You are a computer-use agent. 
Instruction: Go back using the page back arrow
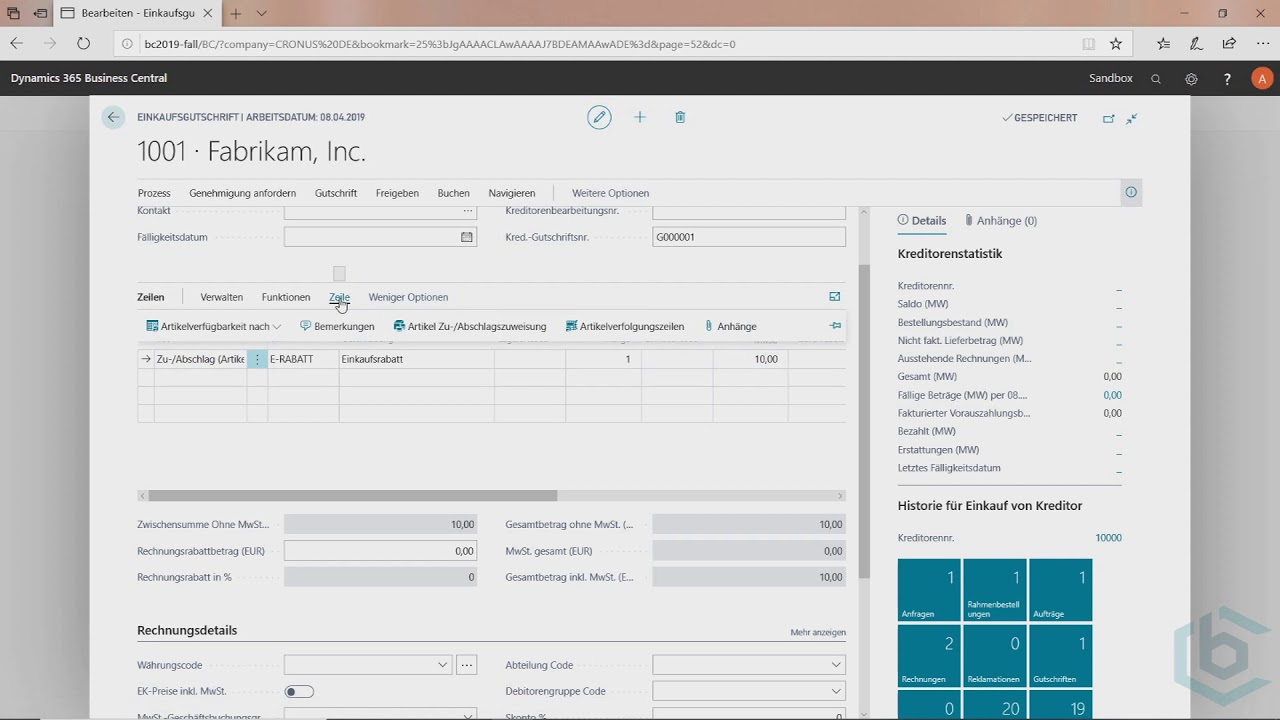point(113,117)
